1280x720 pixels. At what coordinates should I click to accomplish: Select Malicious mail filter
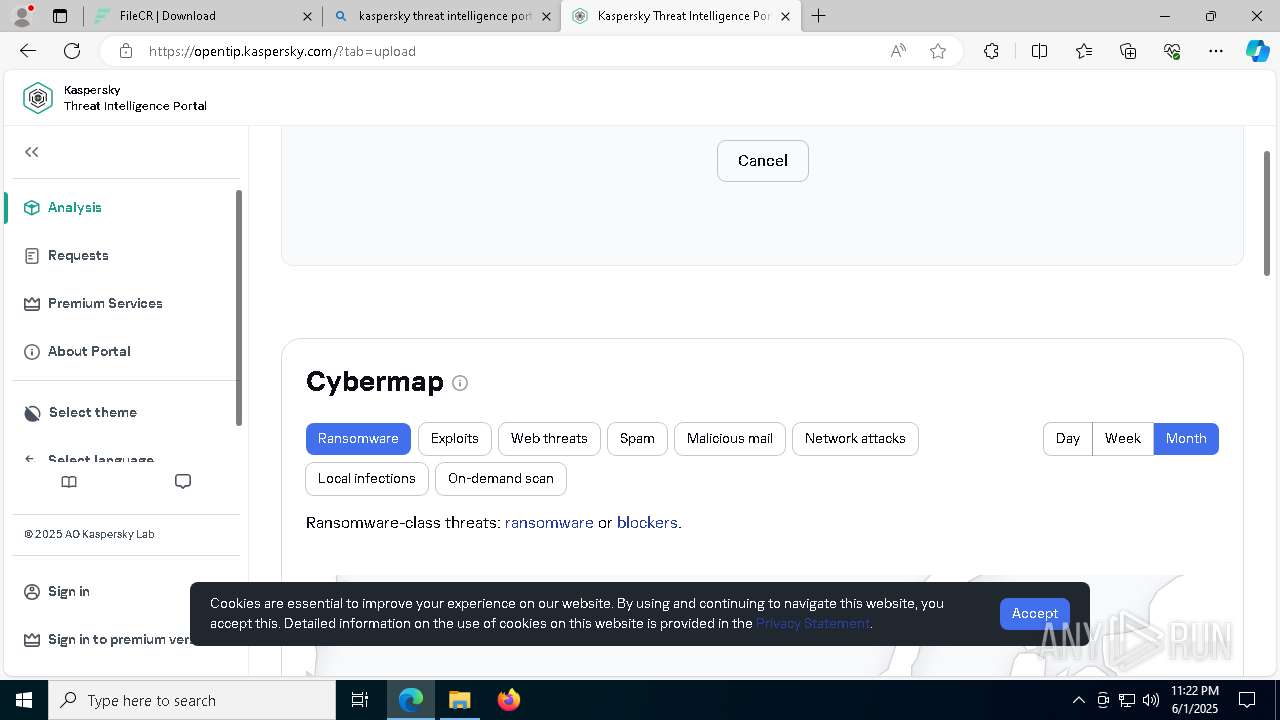(x=730, y=439)
